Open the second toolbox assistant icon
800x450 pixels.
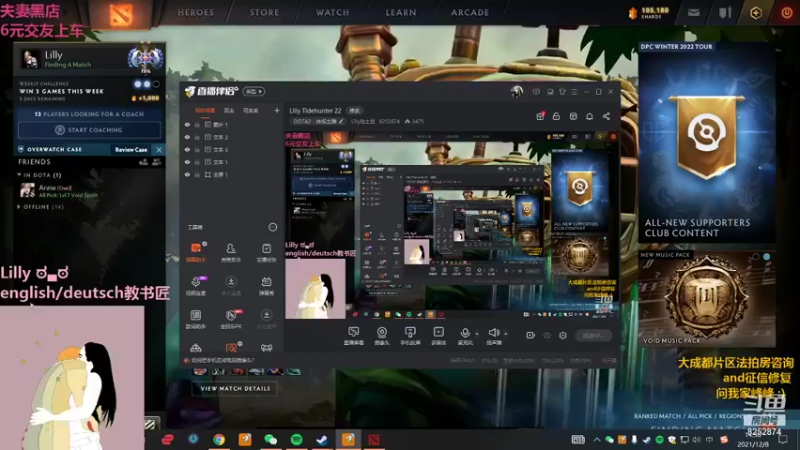231,252
